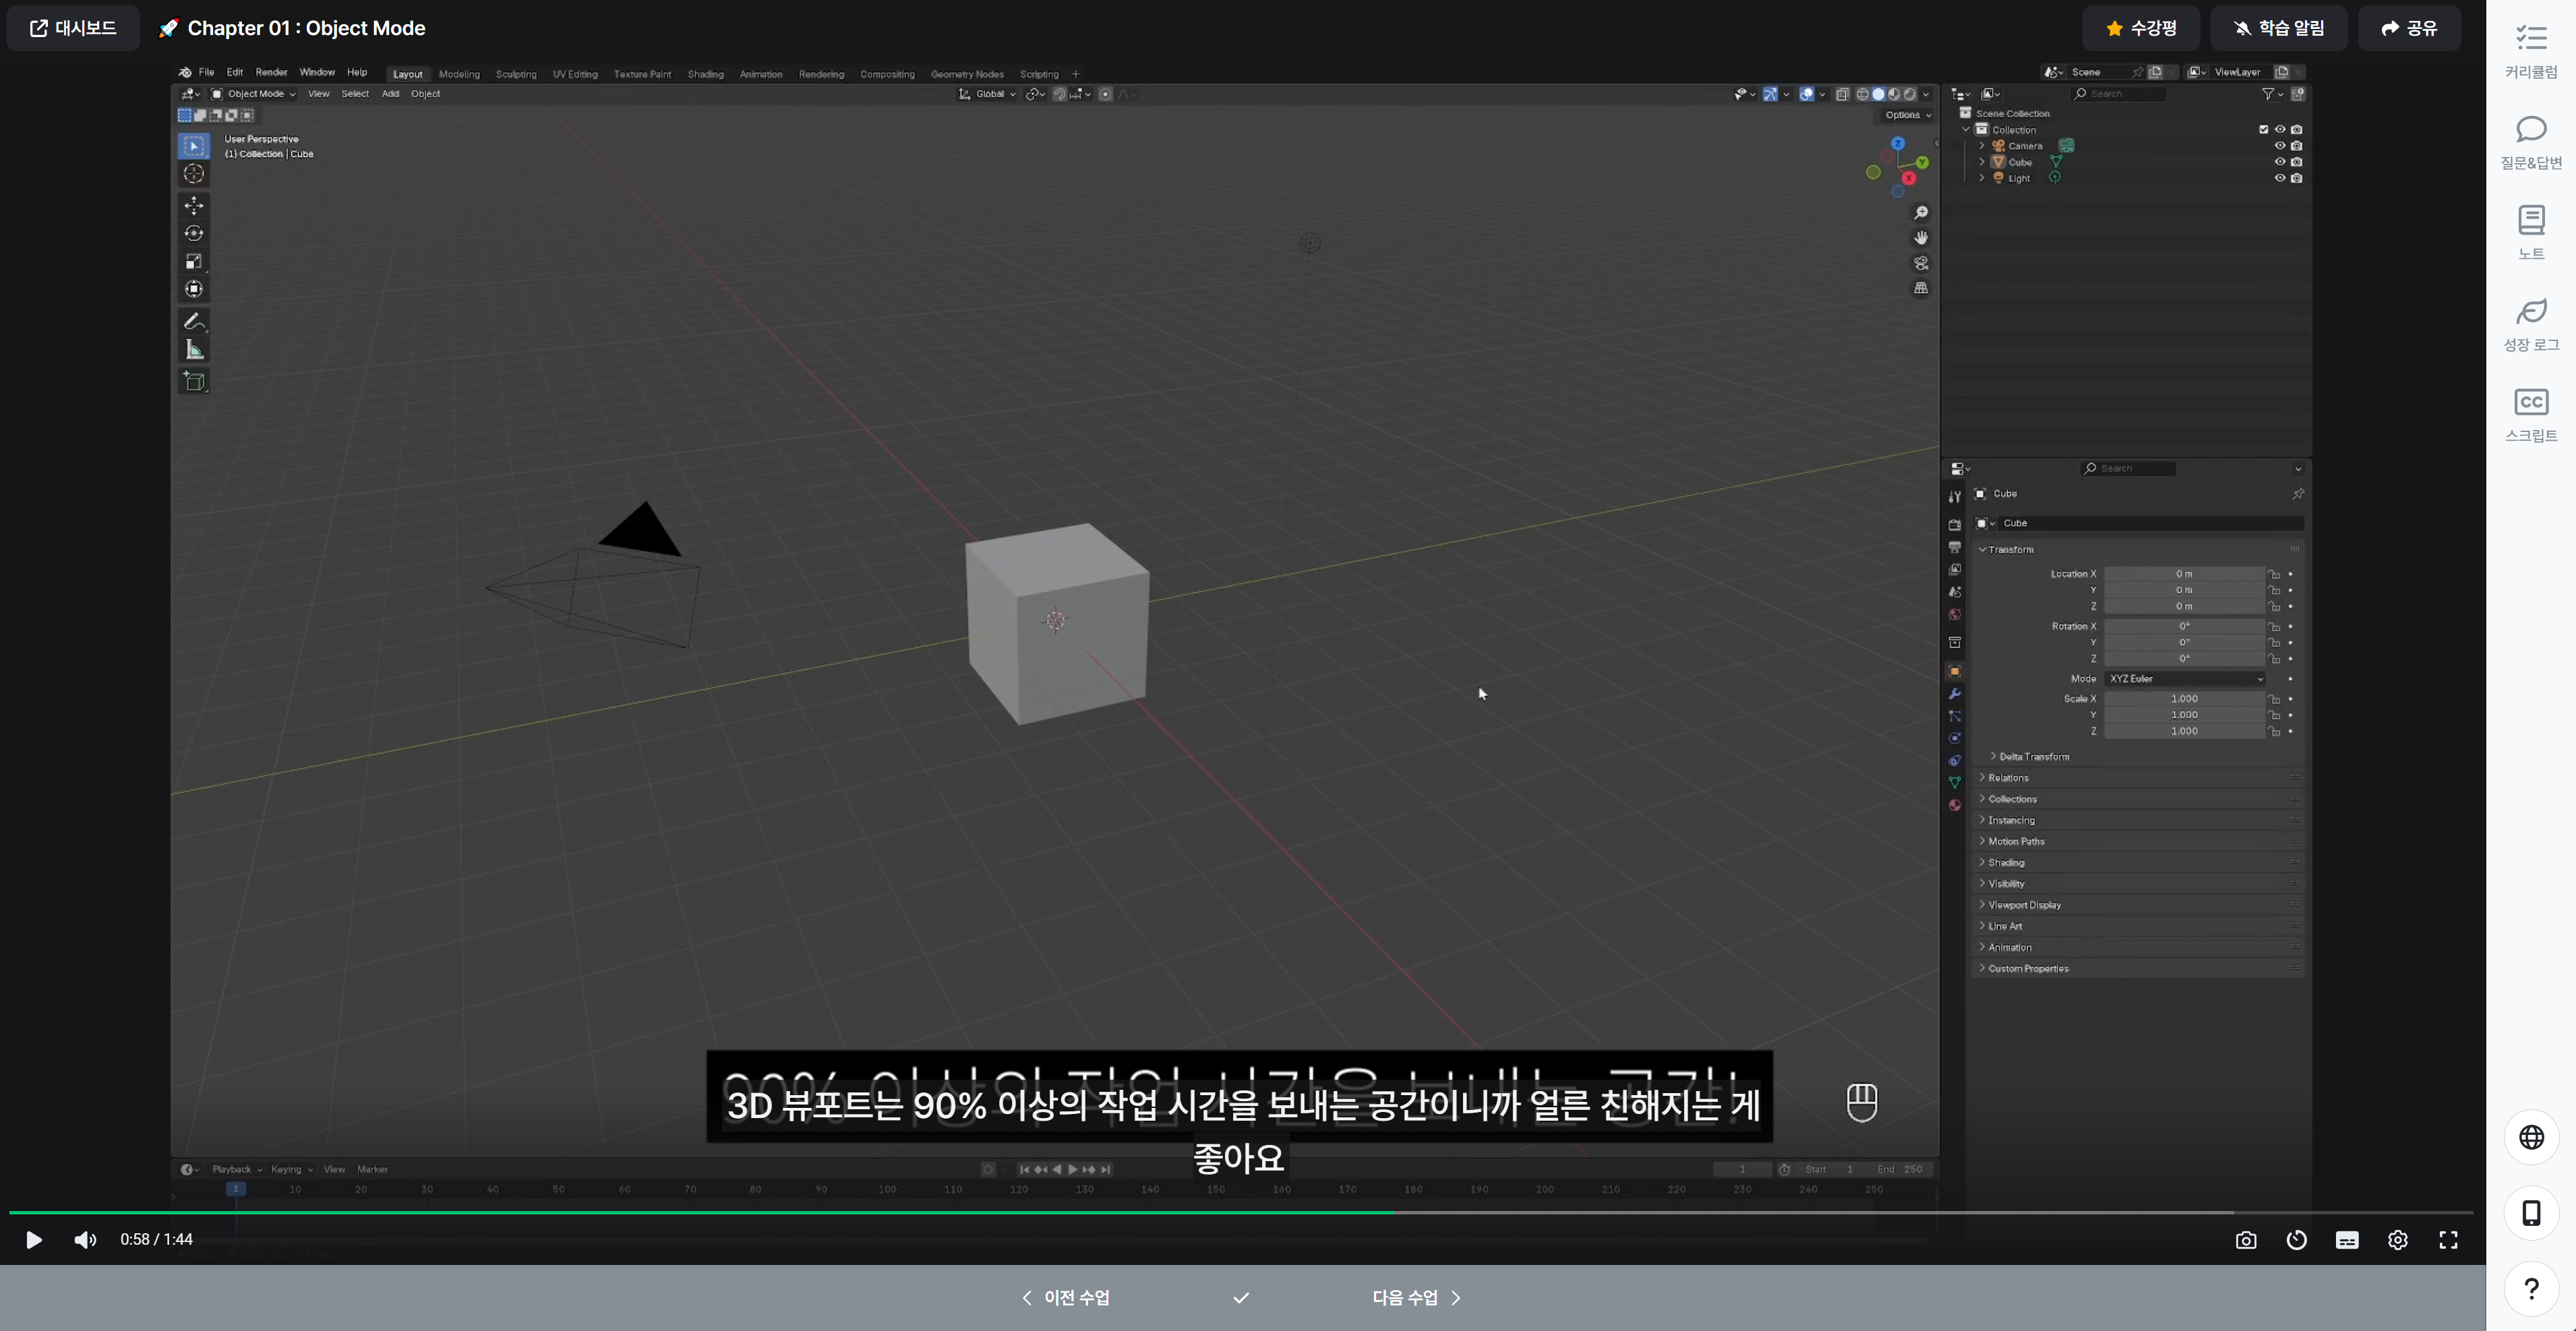Switch perspective/orthographic grid icon
The image size is (2576, 1331).
click(1921, 288)
